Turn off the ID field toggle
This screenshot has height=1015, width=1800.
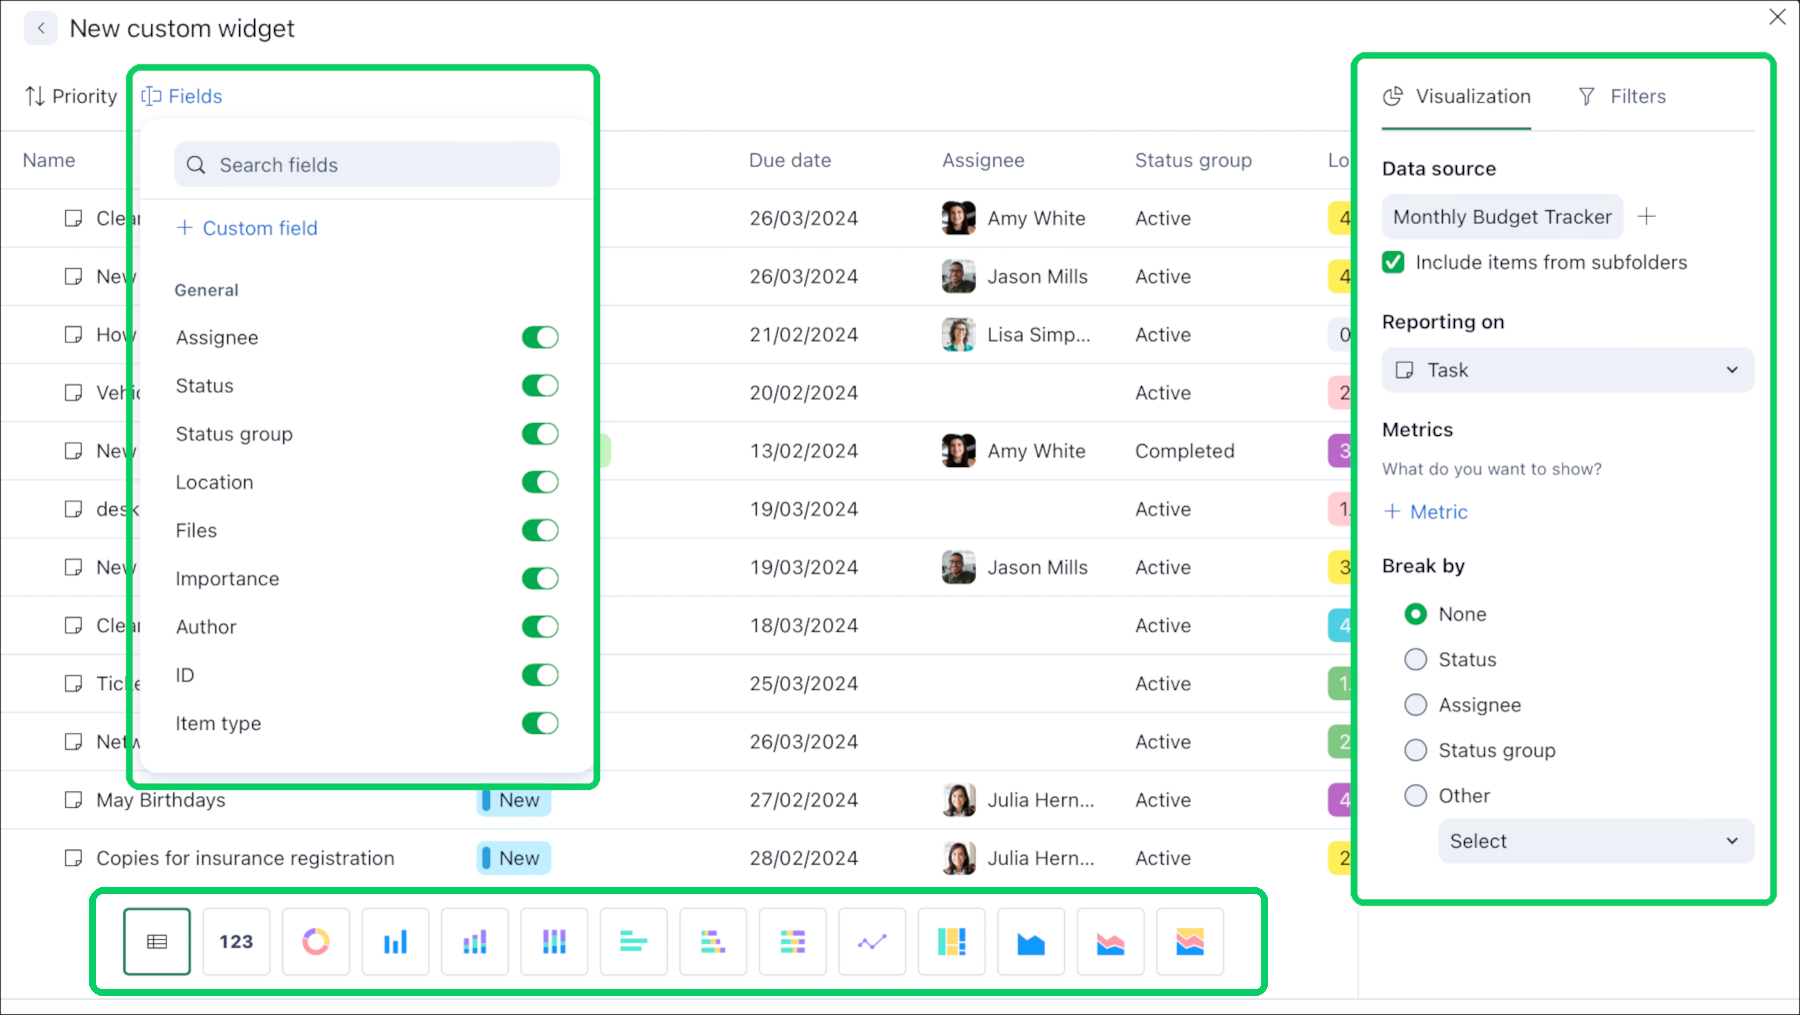[x=540, y=675]
